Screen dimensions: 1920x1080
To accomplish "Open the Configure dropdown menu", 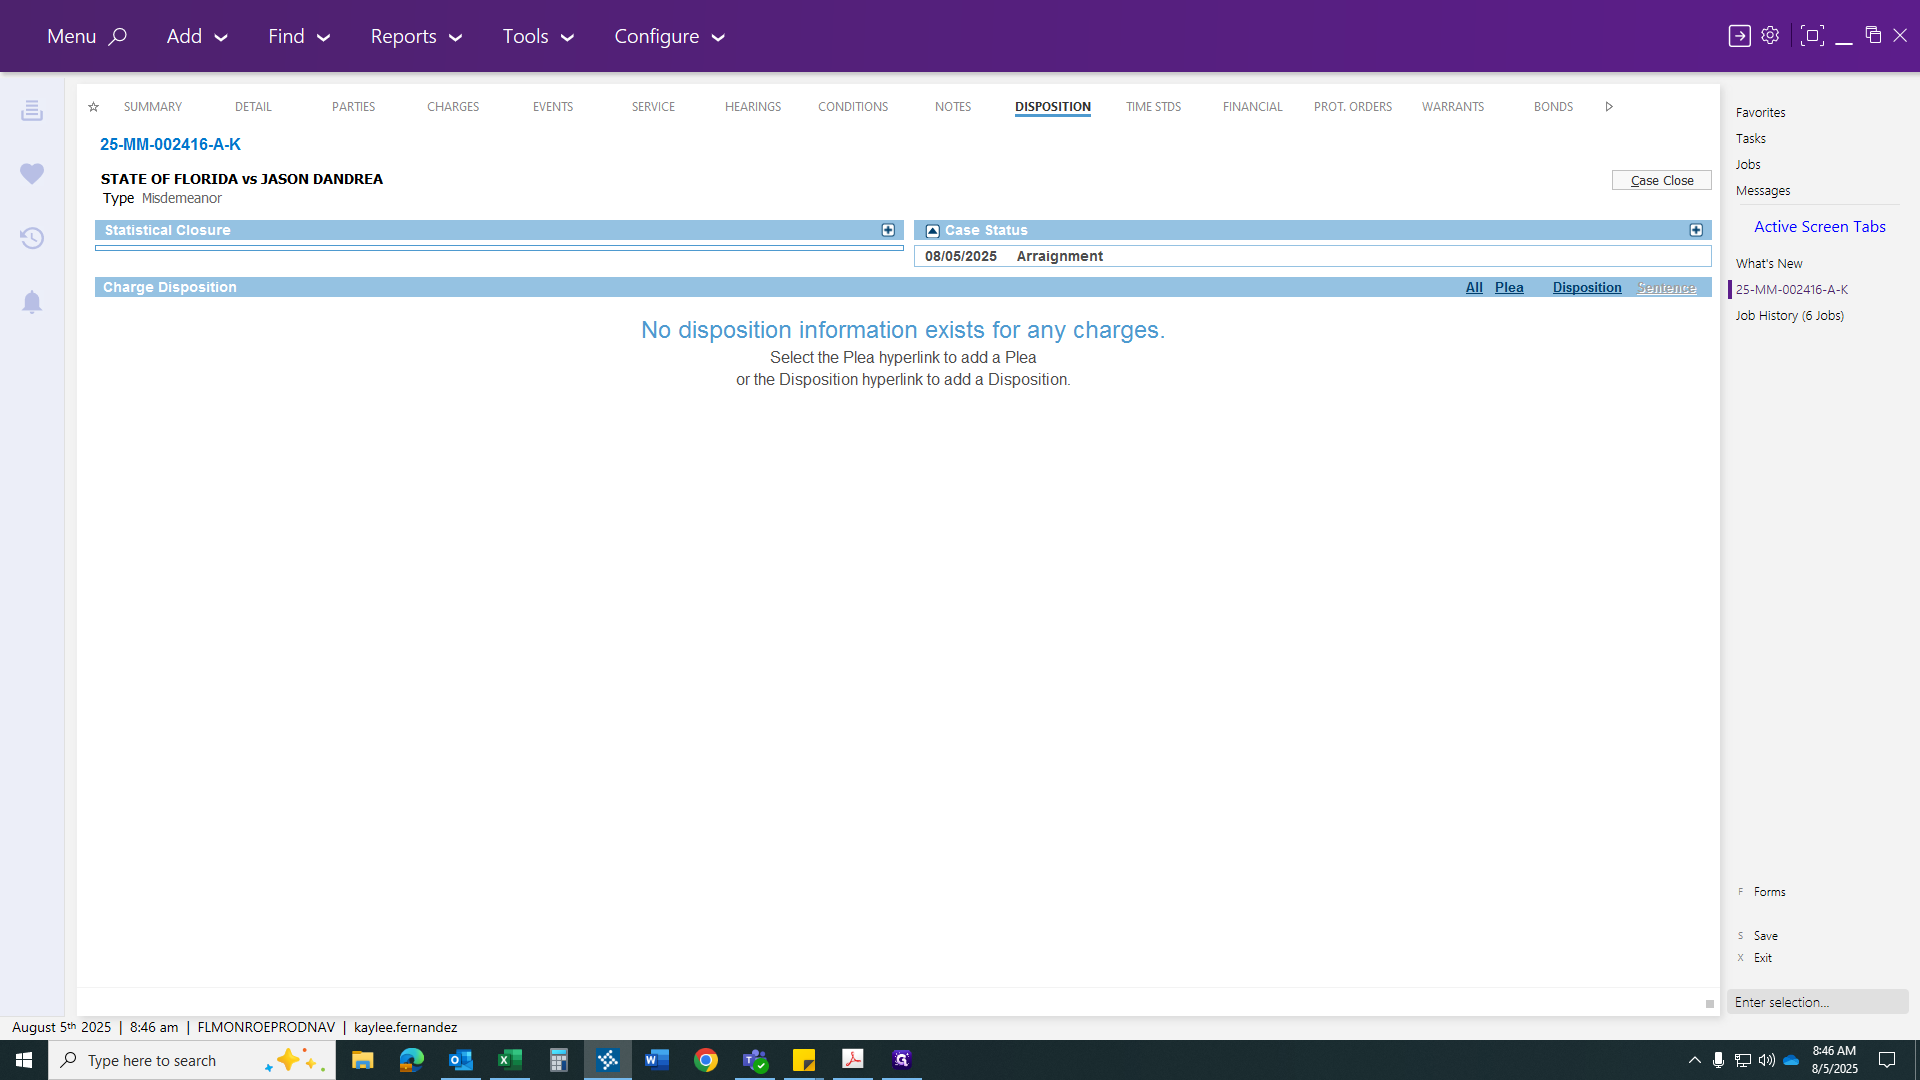I will click(x=669, y=36).
